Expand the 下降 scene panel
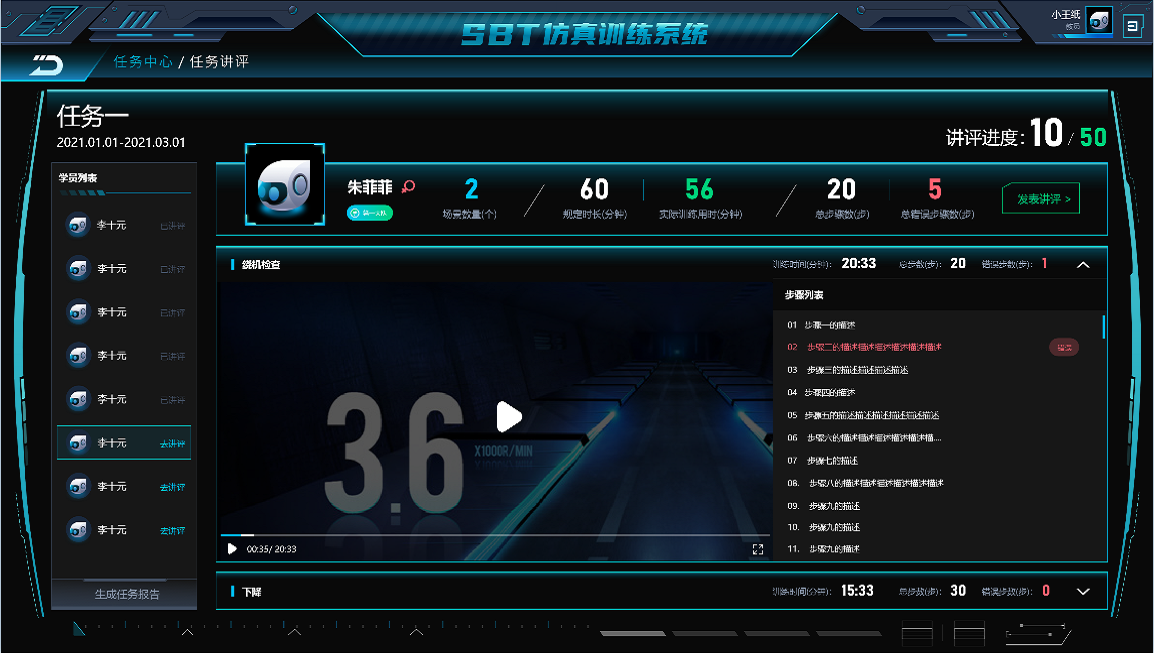Viewport: 1154px width, 653px height. tap(1083, 591)
